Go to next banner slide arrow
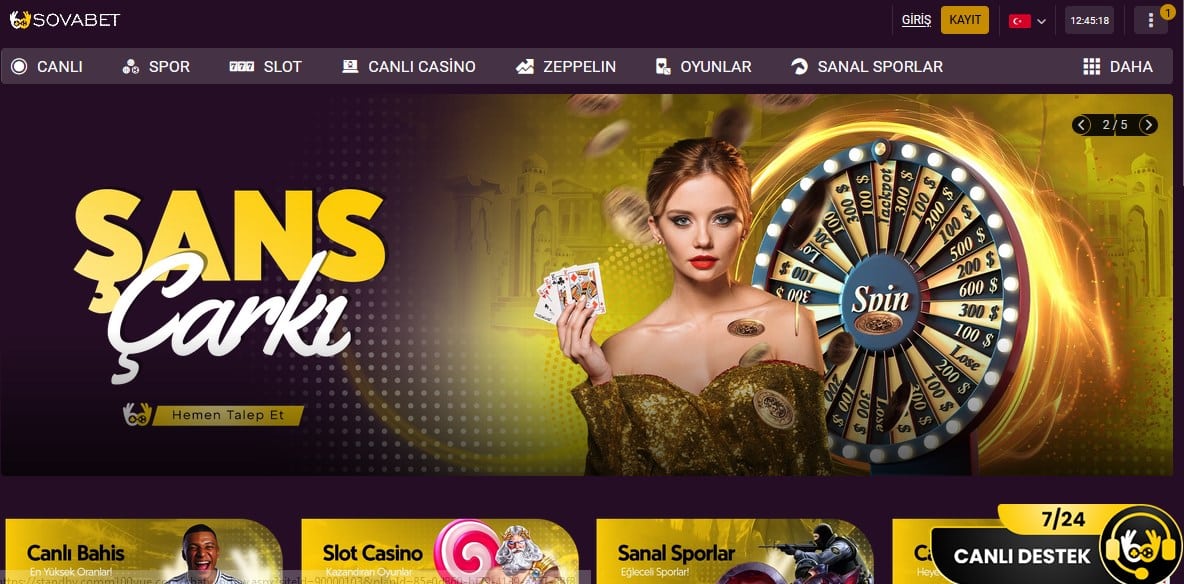This screenshot has height=584, width=1184. click(1148, 125)
